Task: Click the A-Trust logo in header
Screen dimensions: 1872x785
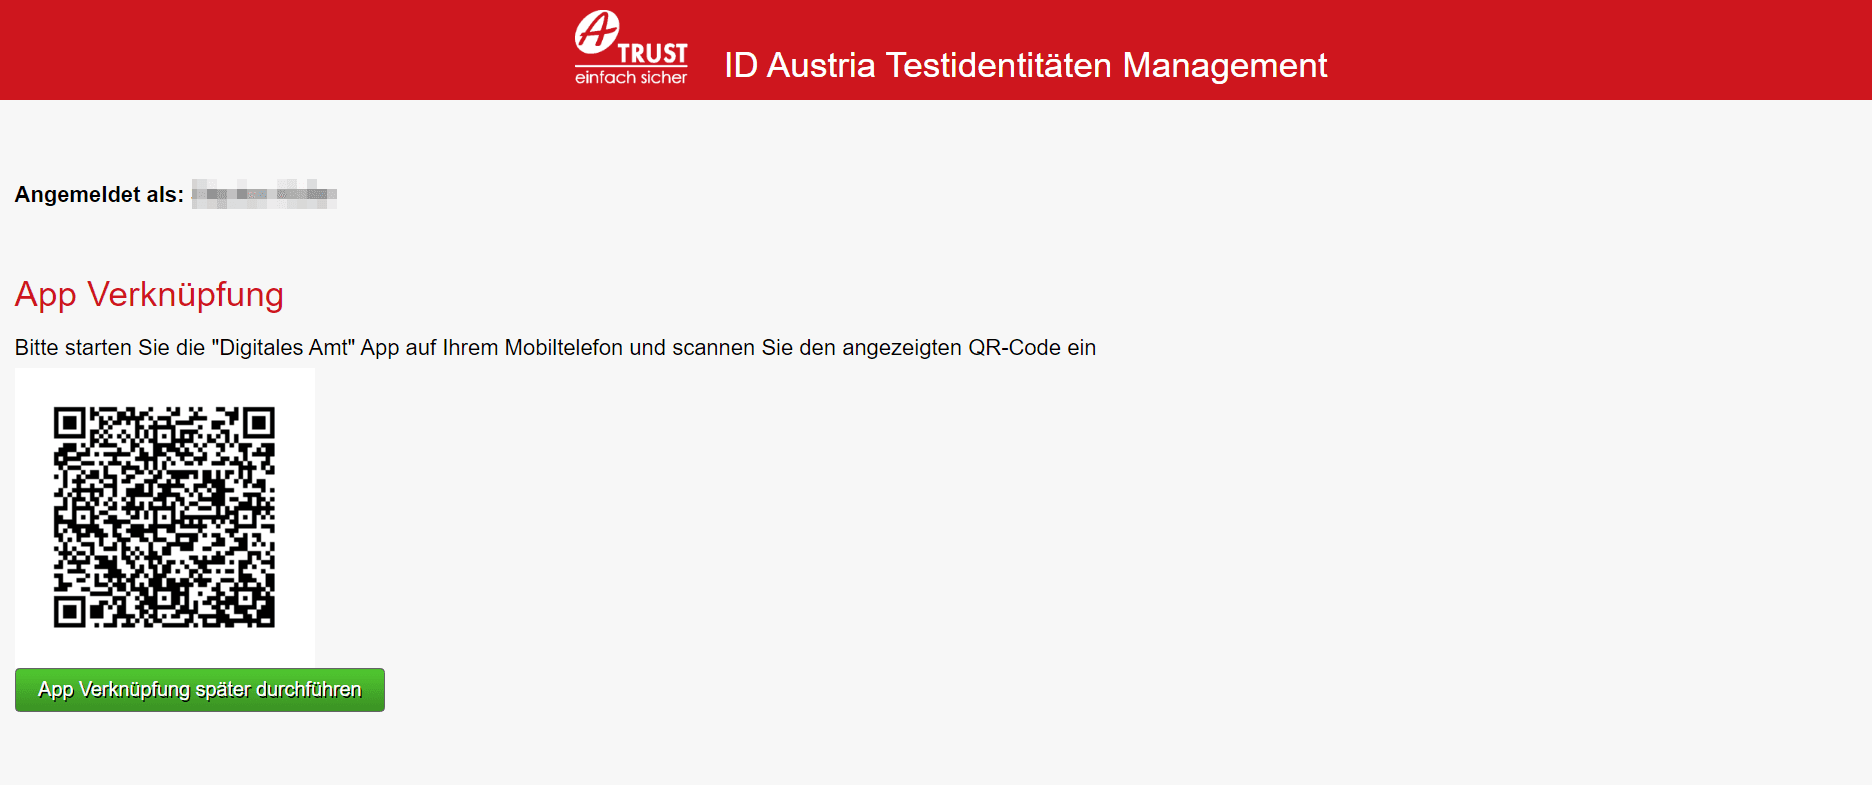Action: coord(631,48)
